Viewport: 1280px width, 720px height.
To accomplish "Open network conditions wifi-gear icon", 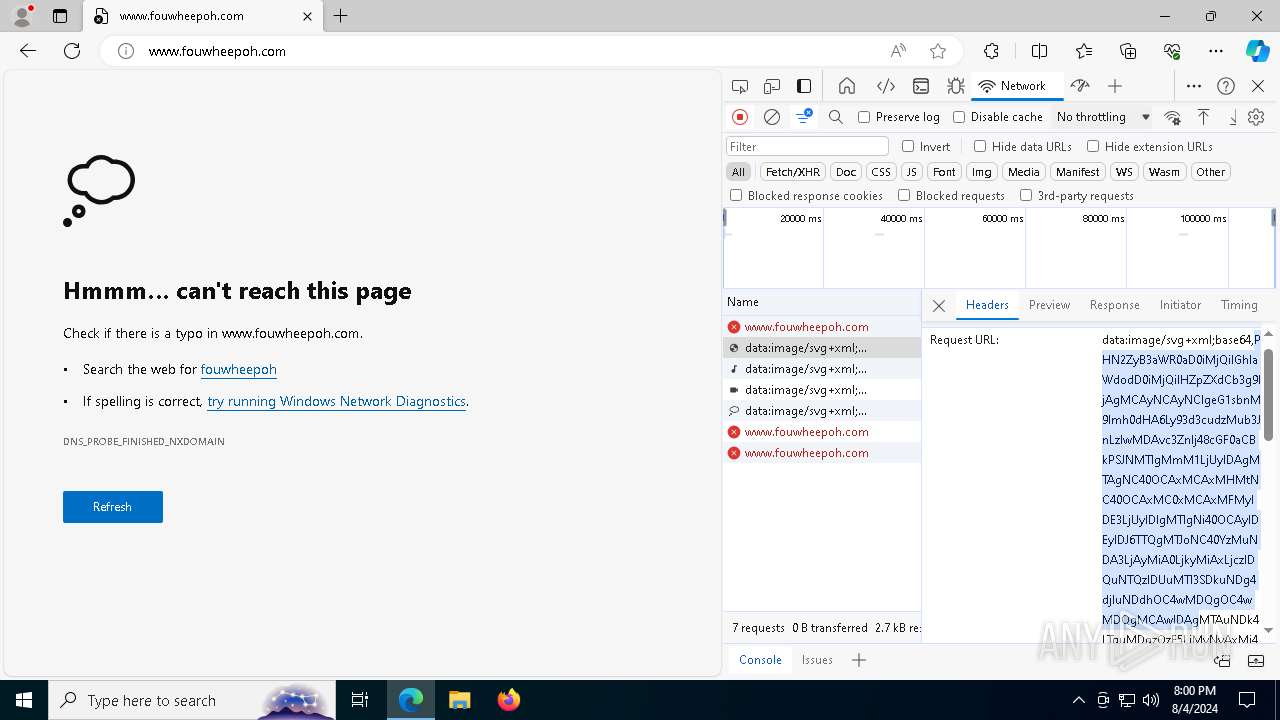I will click(1173, 117).
